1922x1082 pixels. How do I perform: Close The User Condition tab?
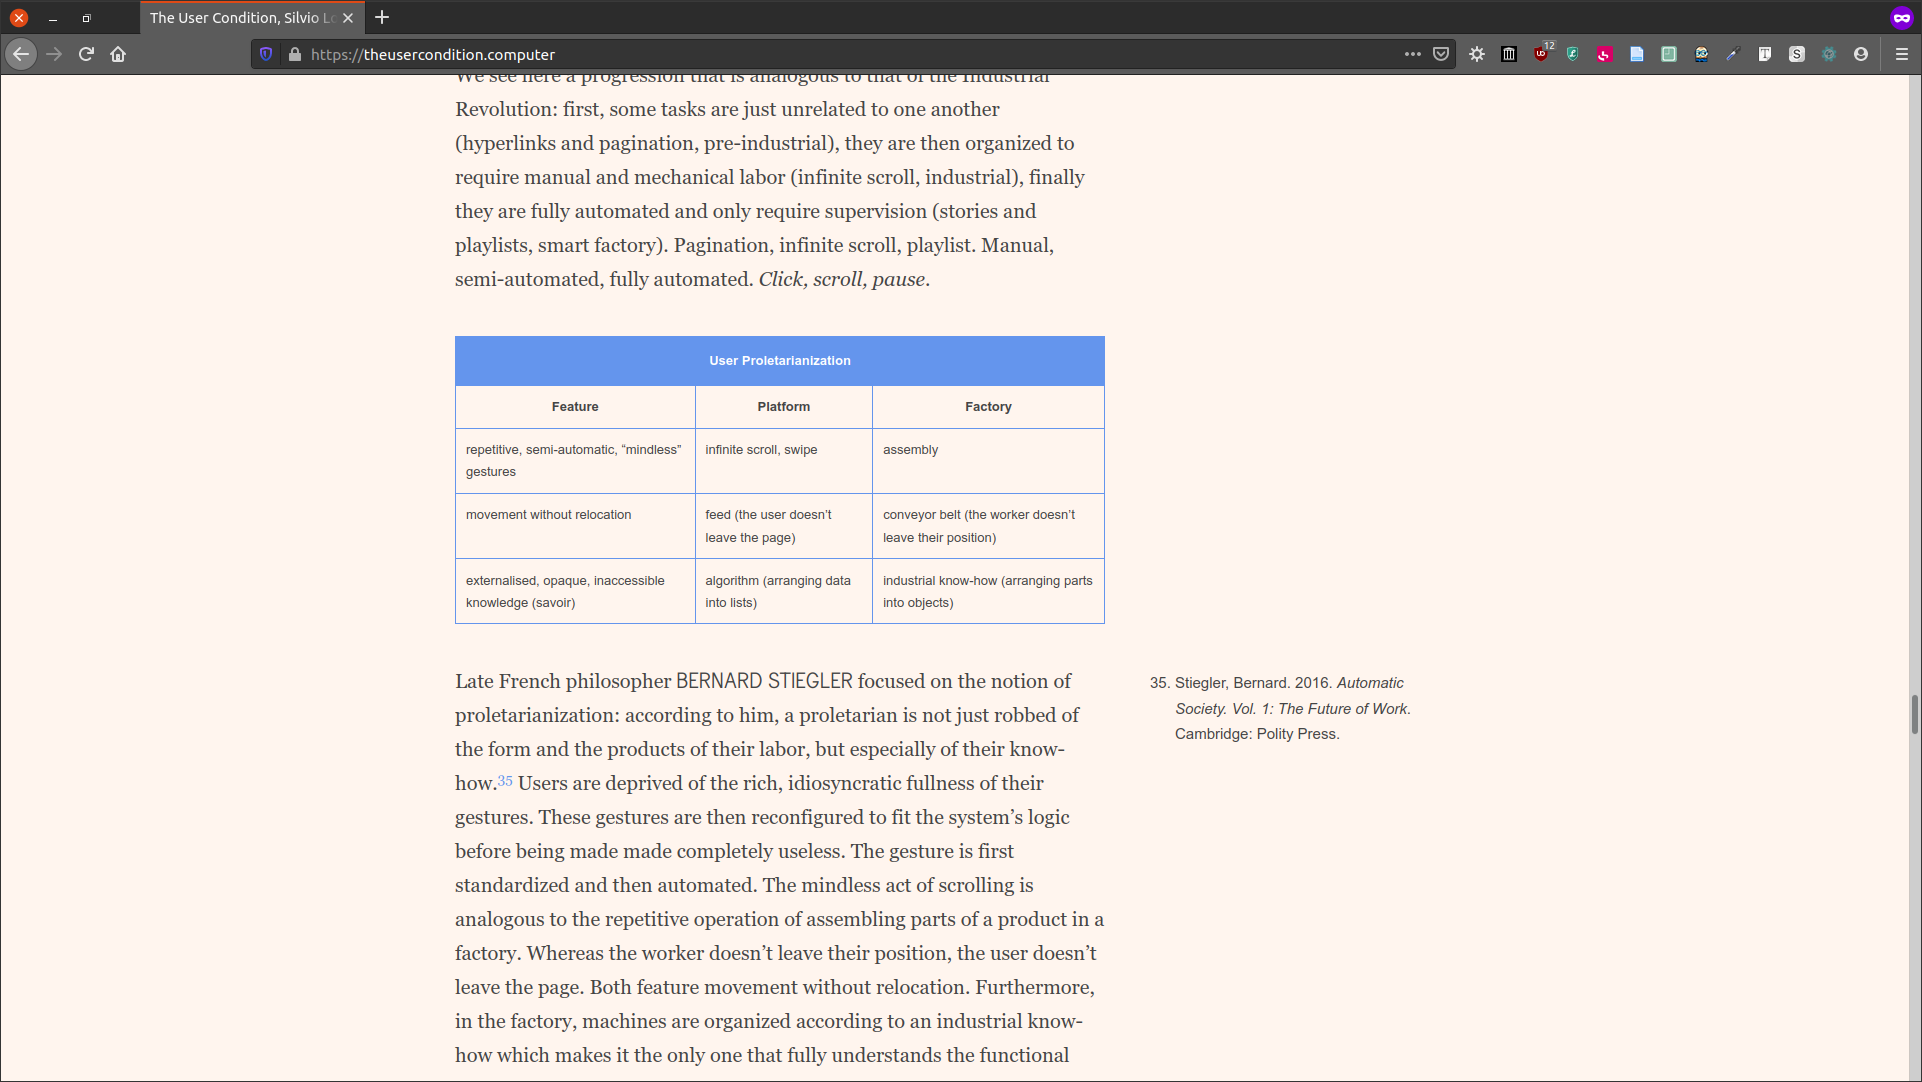(348, 17)
